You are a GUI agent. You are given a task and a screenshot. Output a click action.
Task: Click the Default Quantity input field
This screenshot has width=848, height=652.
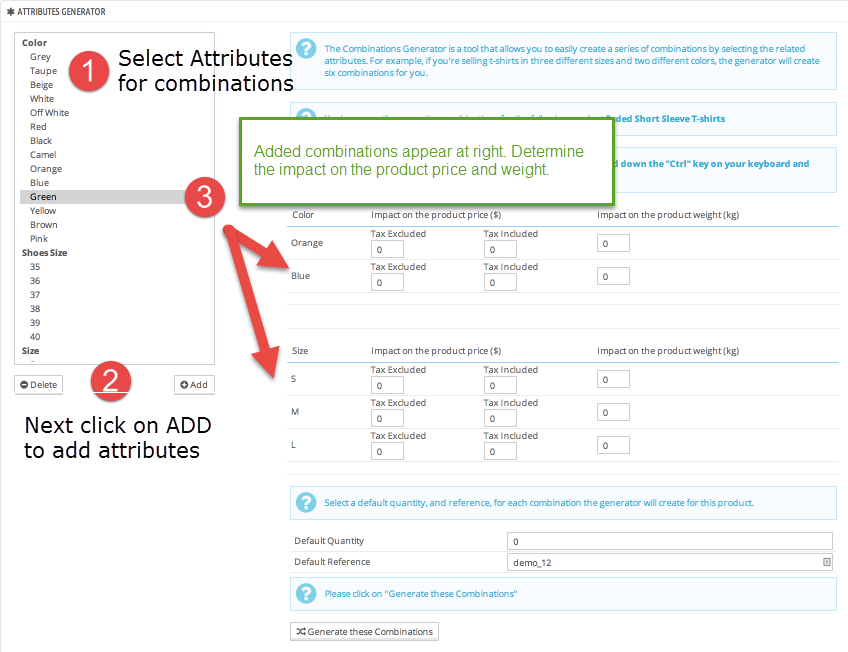tap(669, 541)
